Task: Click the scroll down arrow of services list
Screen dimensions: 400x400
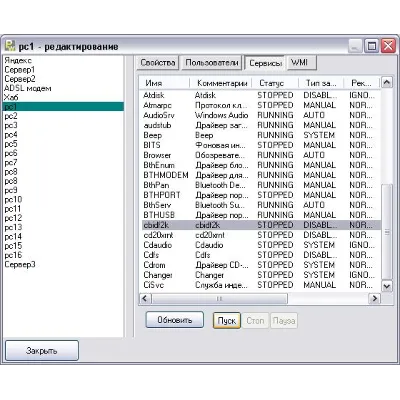Action: 387,286
